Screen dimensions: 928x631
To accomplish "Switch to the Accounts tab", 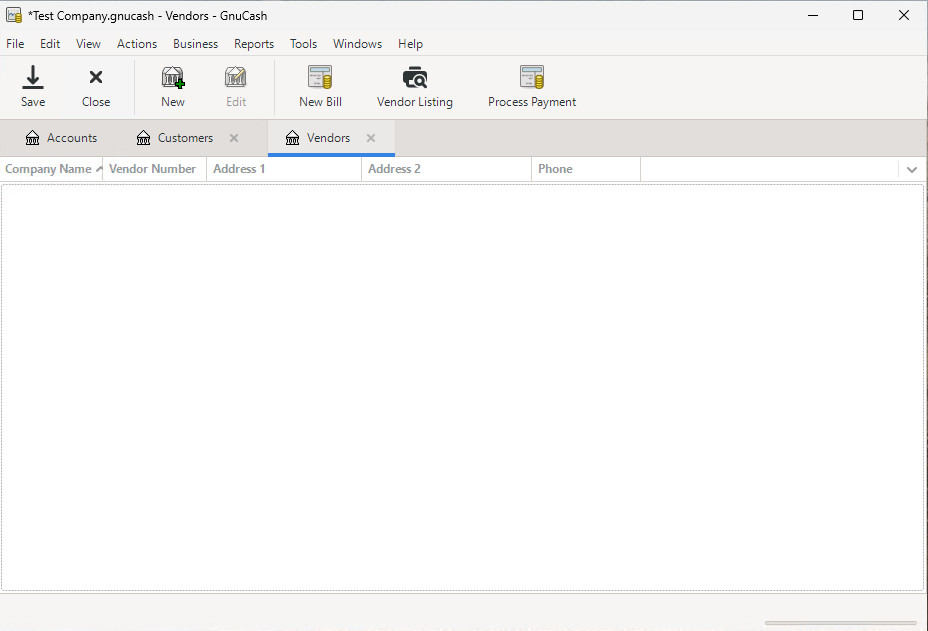I will (61, 138).
